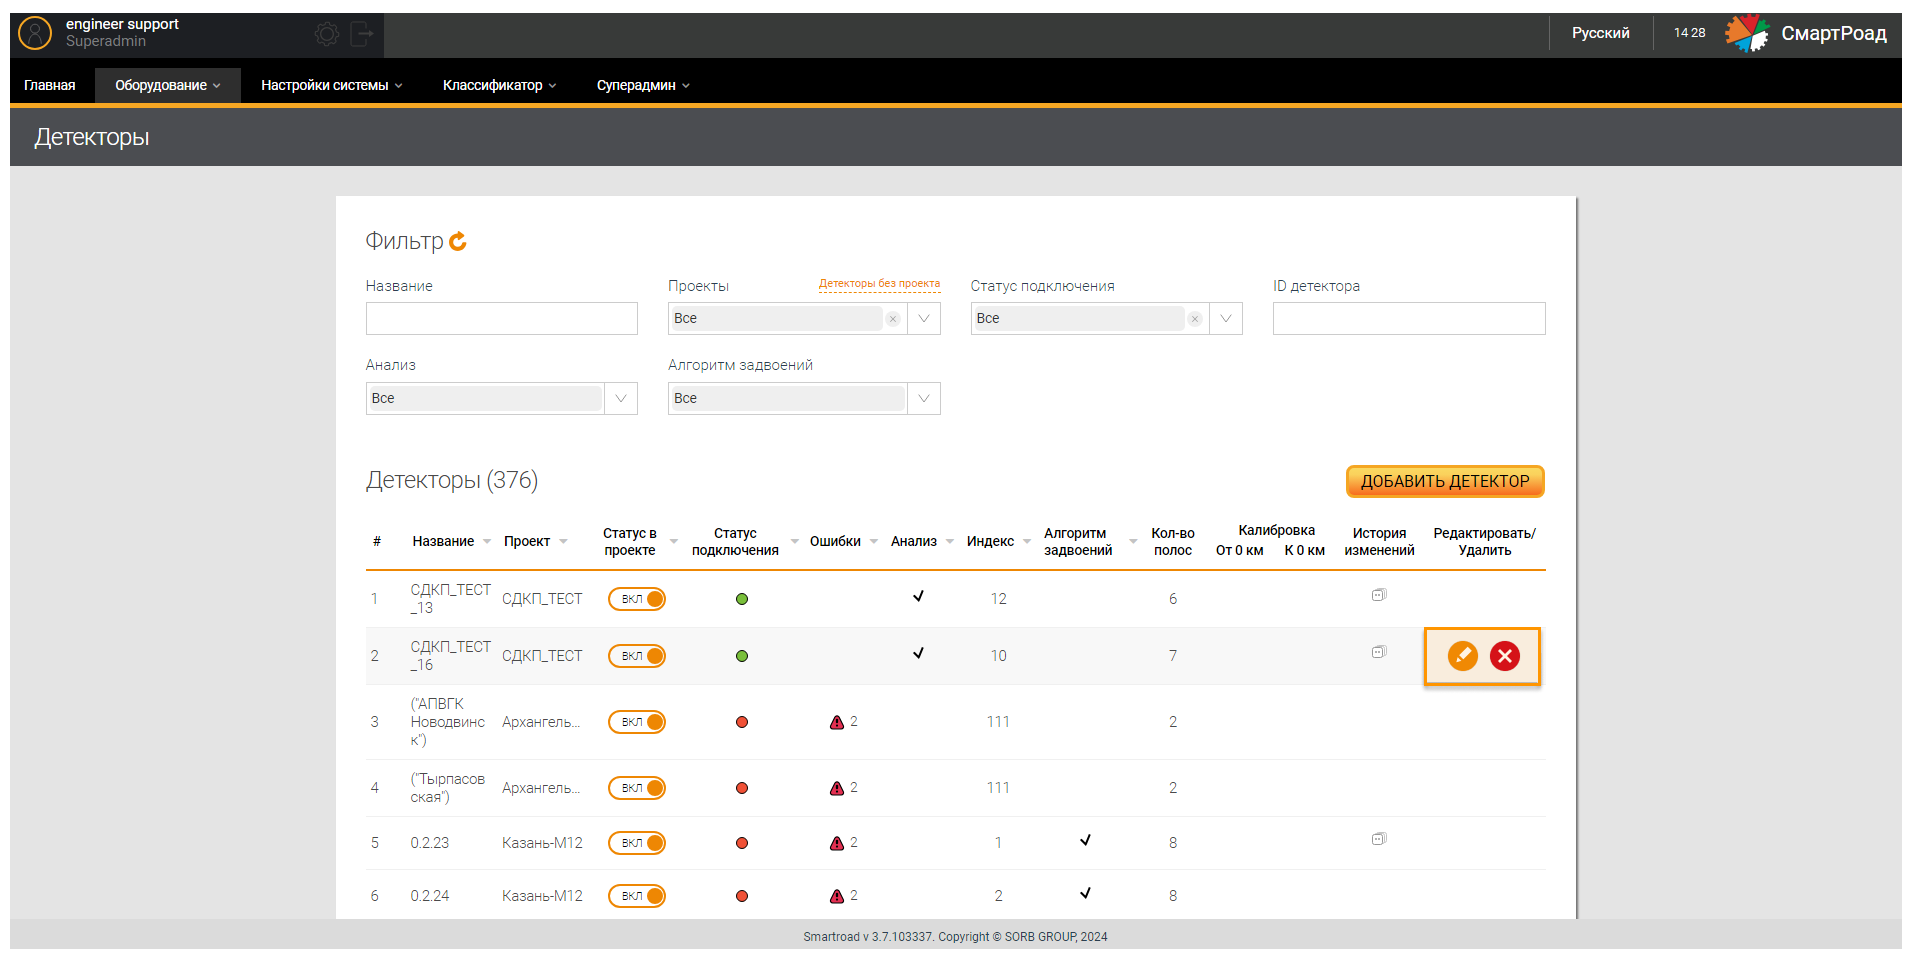Toggle ВКЛ switch for Тырпасовская detector
This screenshot has width=1911, height=961.
[x=637, y=788]
